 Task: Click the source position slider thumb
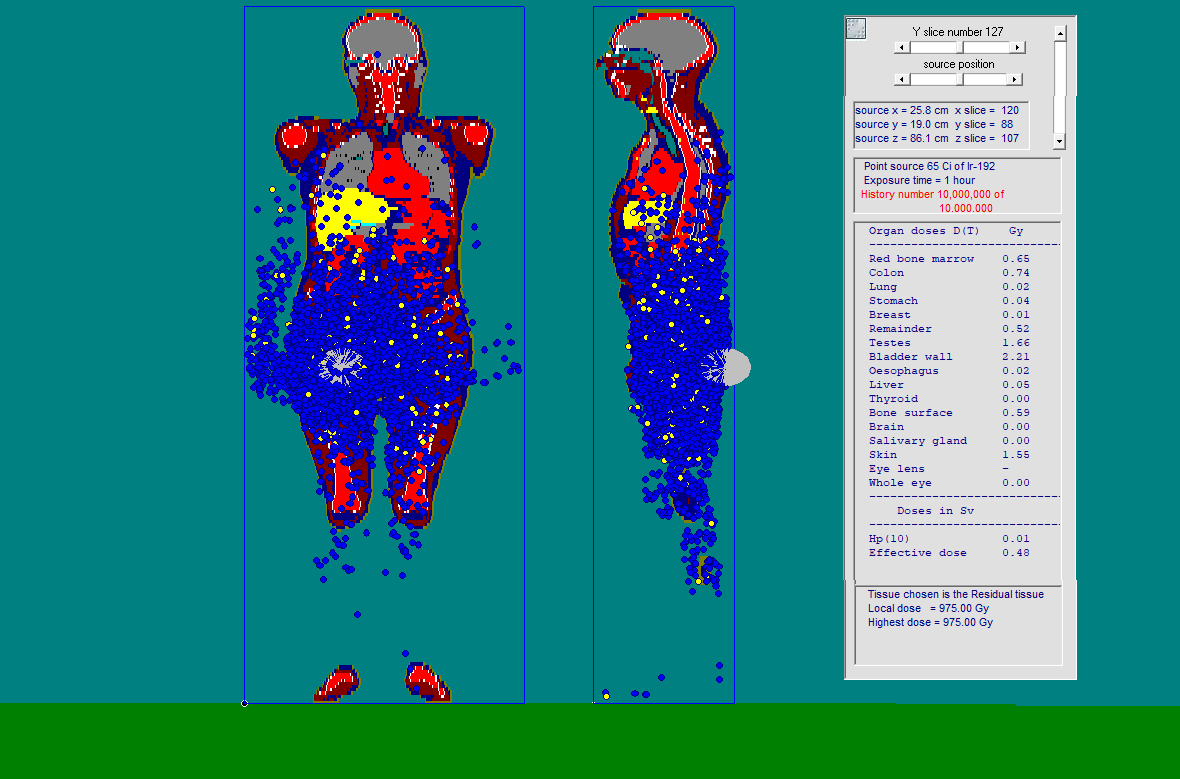point(958,79)
